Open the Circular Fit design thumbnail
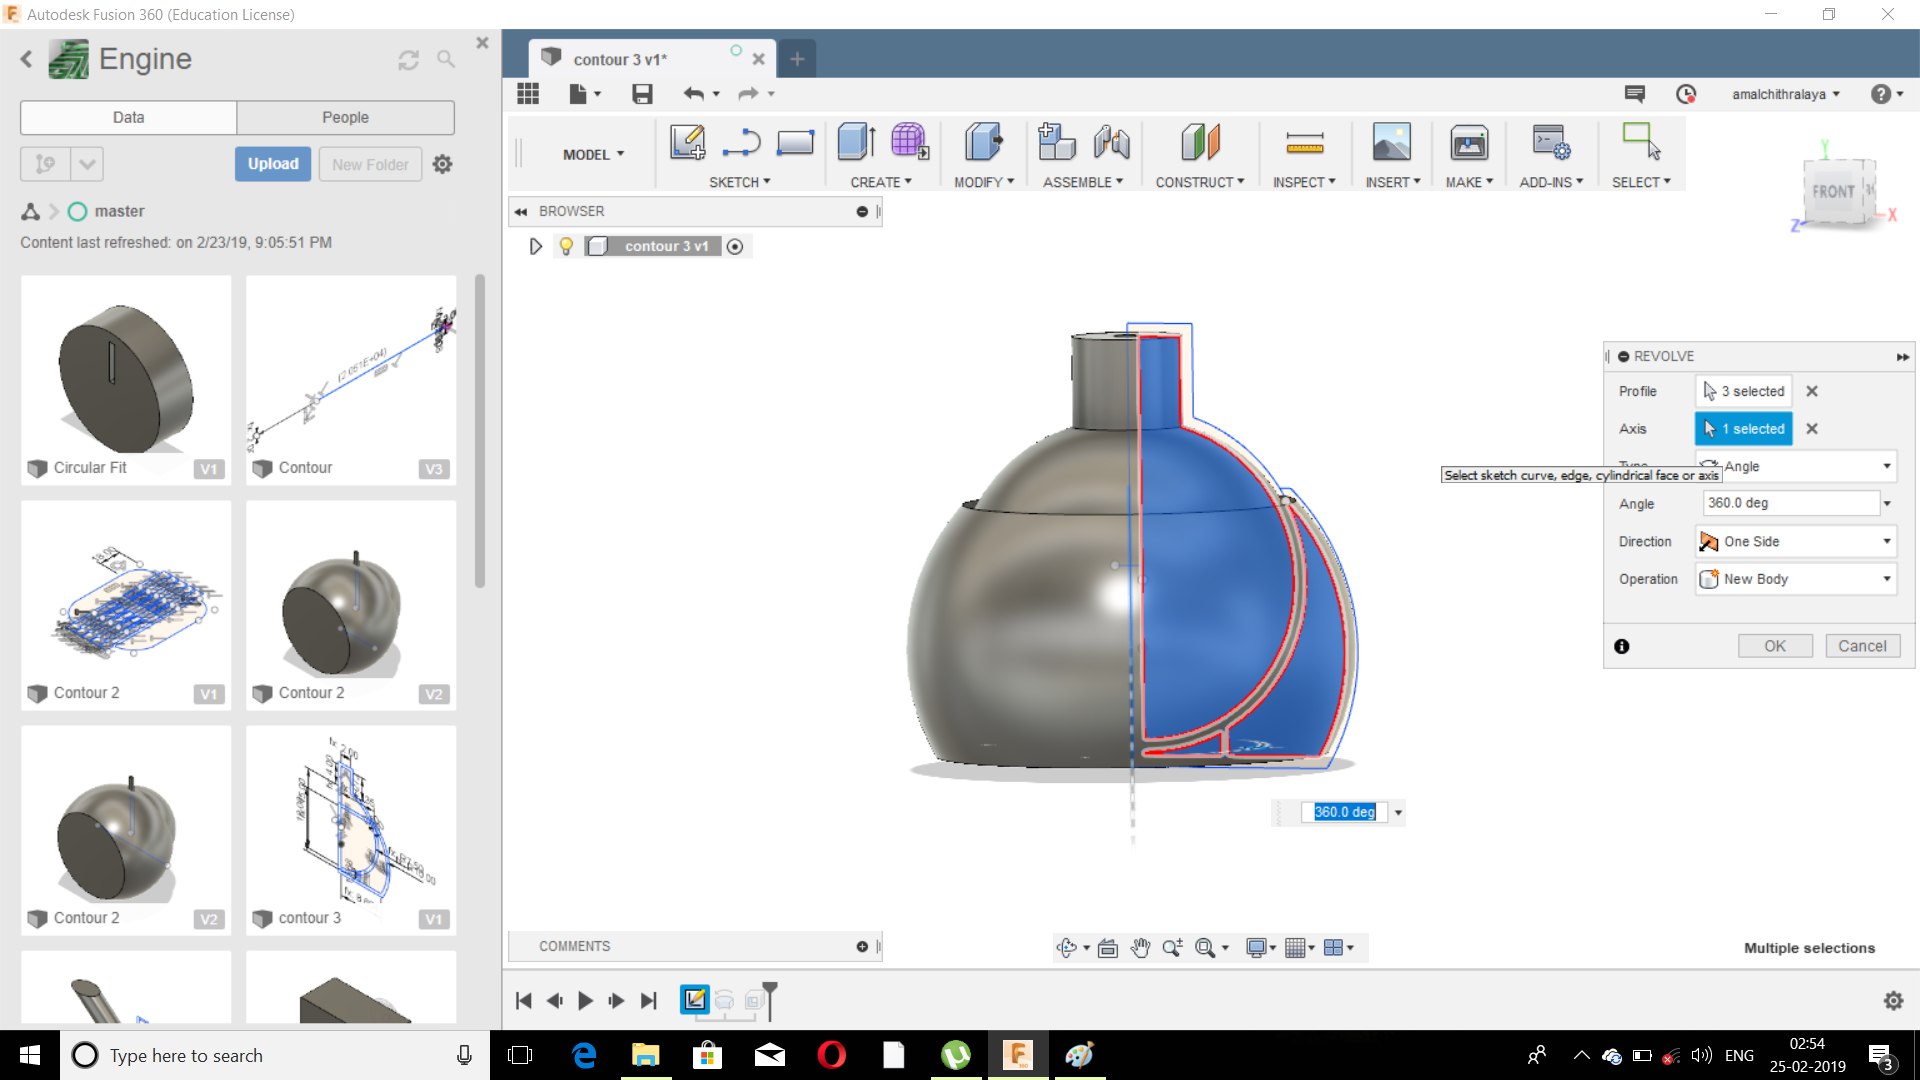This screenshot has width=1920, height=1080. (126, 370)
